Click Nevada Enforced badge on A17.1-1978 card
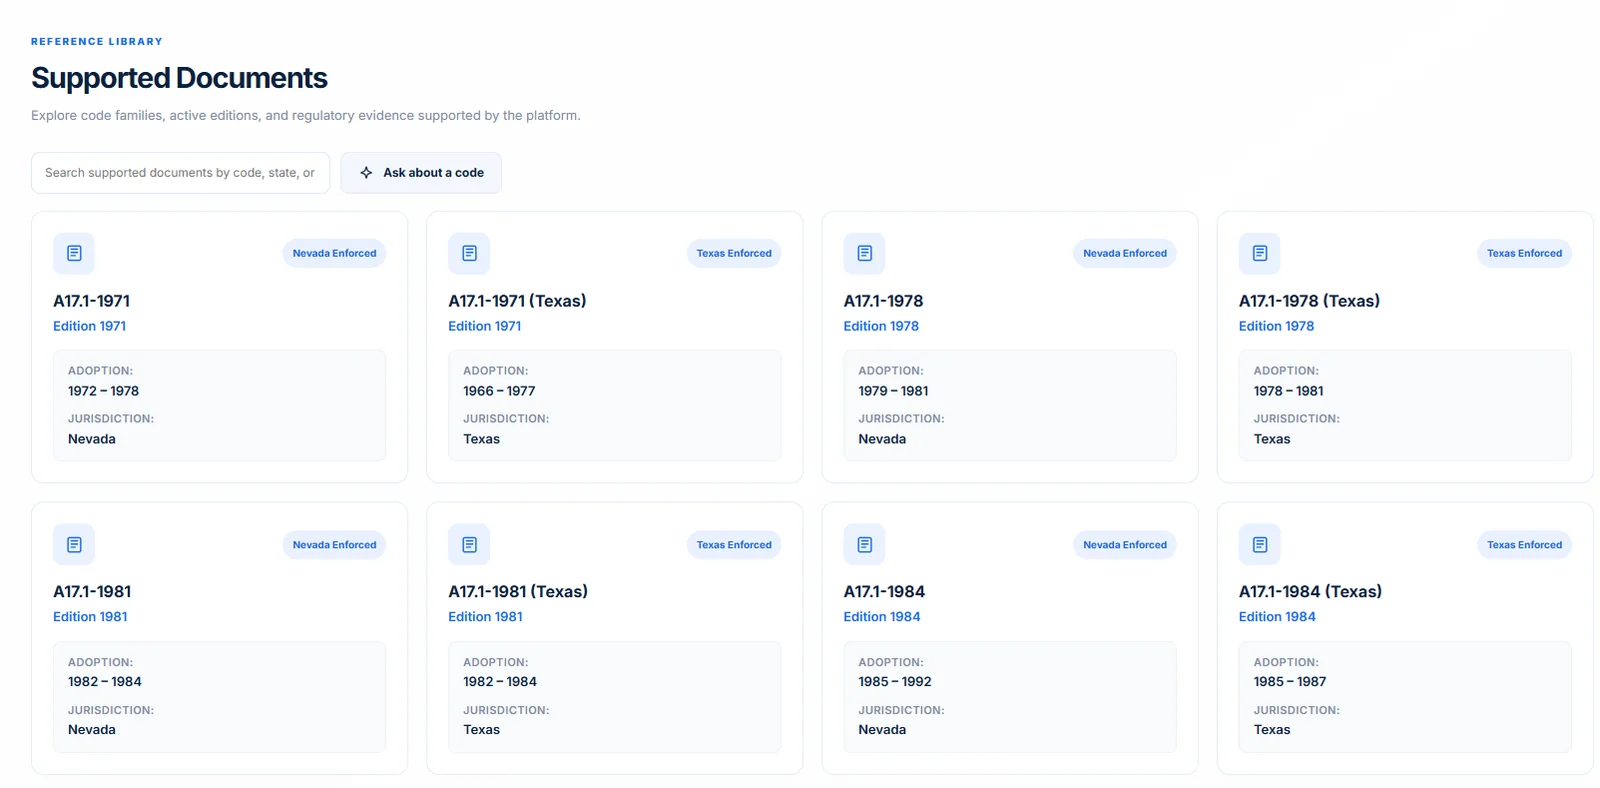Viewport: 1600px width, 788px height. (x=1125, y=253)
